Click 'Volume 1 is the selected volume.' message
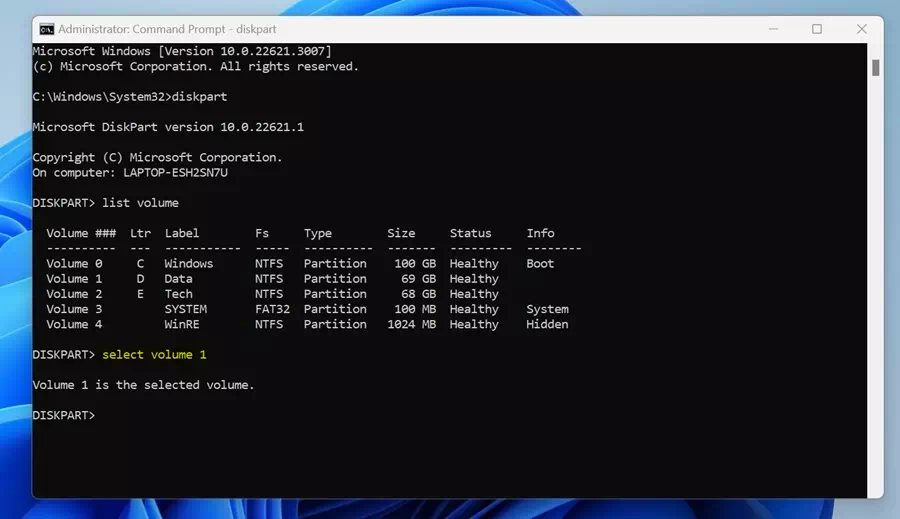Image resolution: width=900 pixels, height=519 pixels. point(143,385)
